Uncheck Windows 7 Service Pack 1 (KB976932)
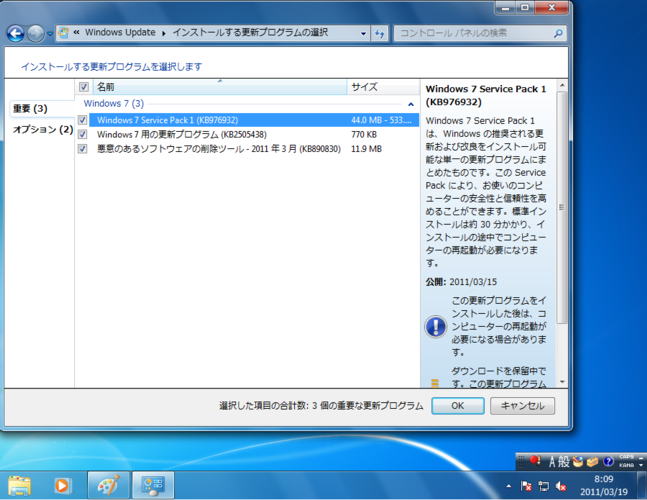The width and height of the screenshot is (647, 500). [83, 120]
